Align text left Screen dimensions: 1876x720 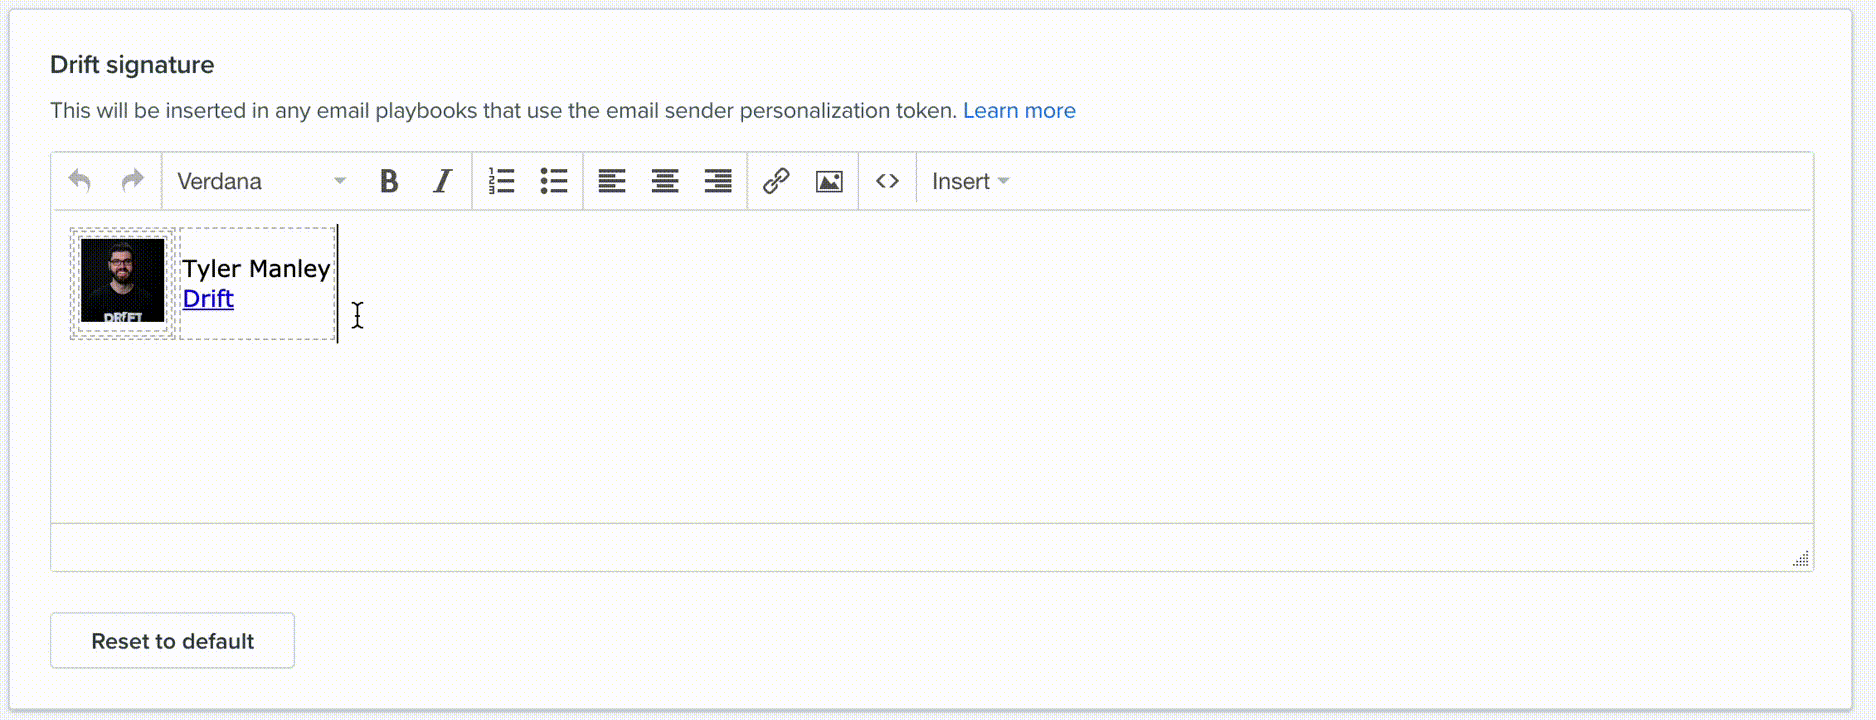point(612,181)
